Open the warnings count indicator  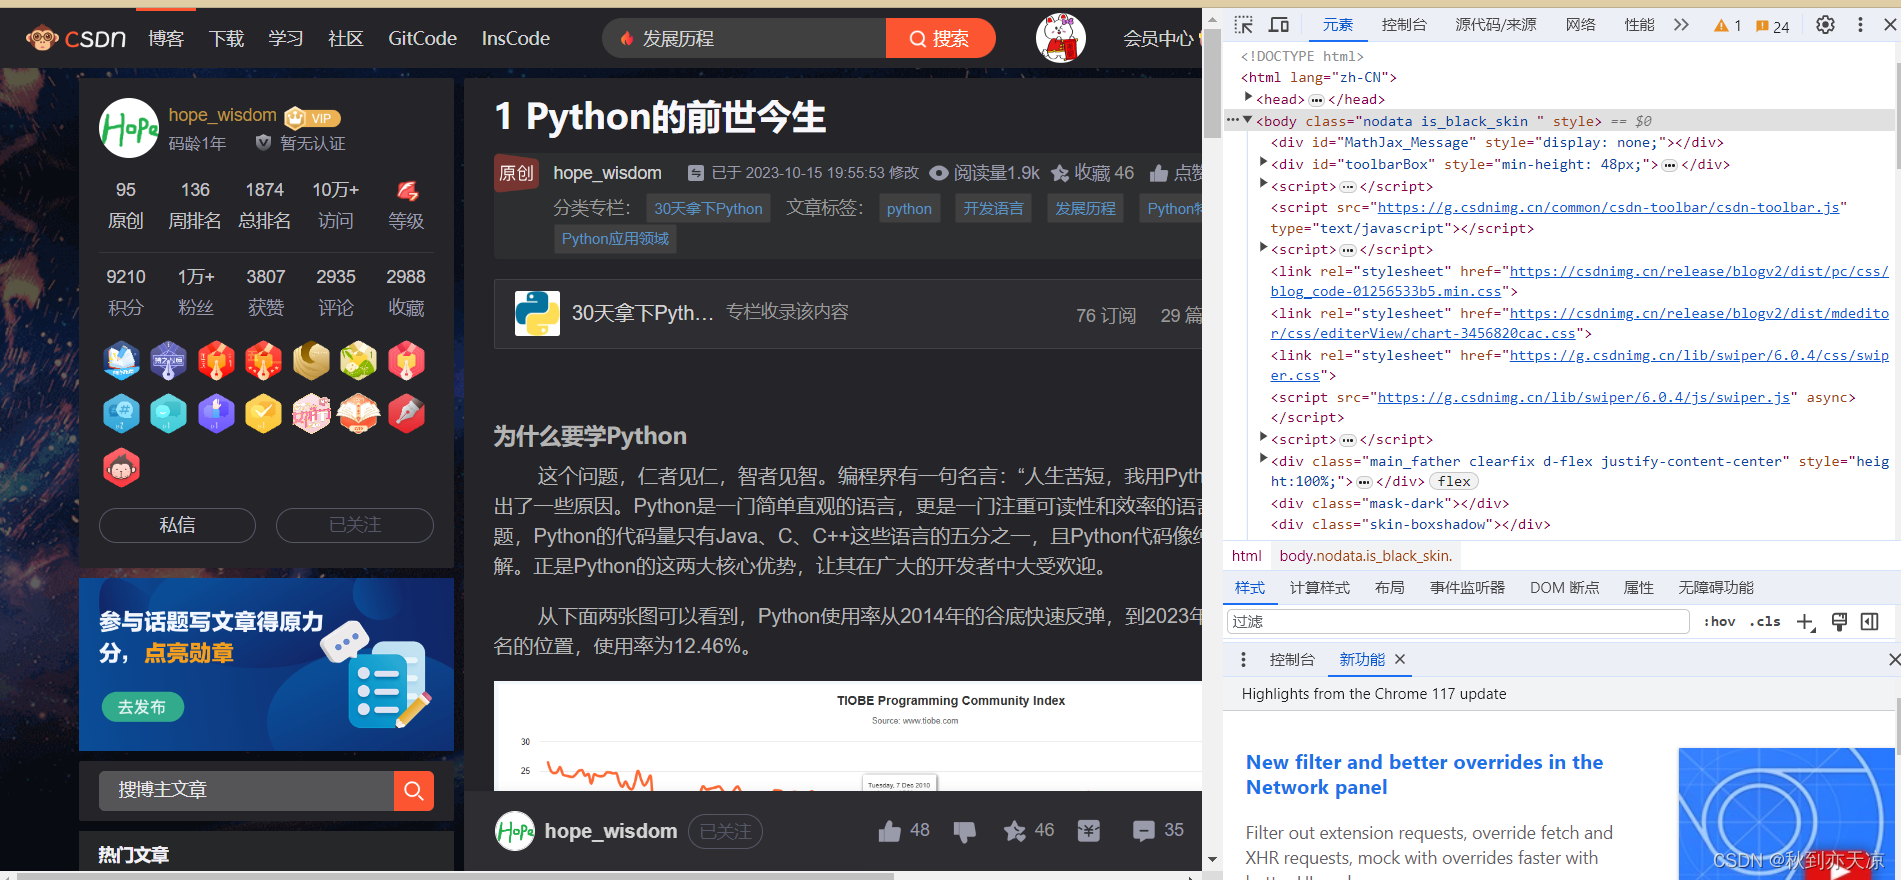tap(1727, 26)
